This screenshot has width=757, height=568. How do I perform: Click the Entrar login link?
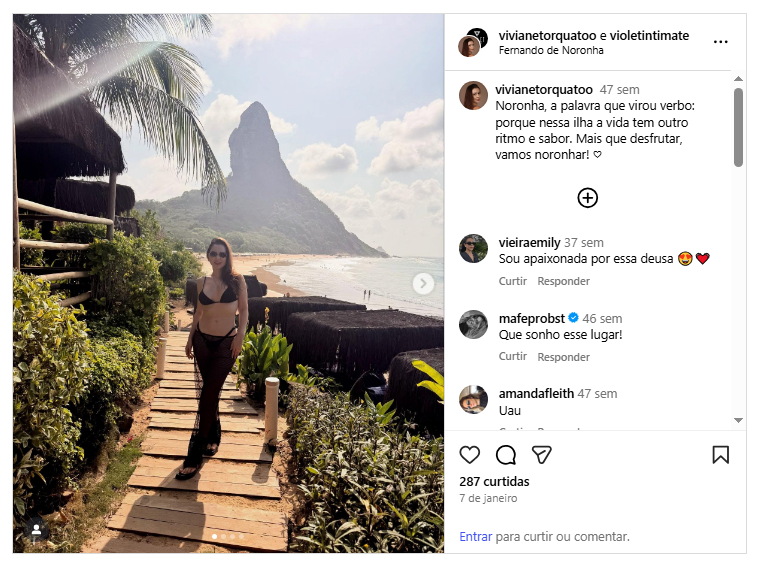pos(475,537)
